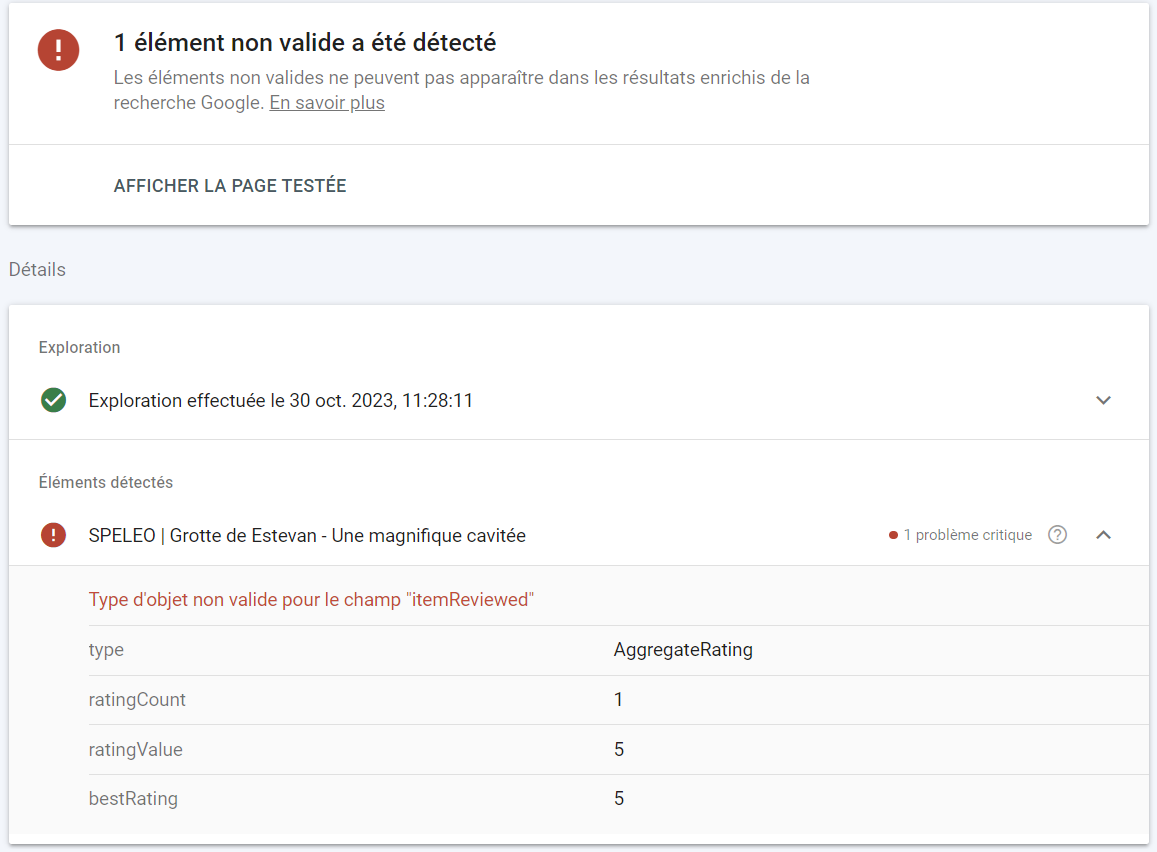Click the small red dot before "1 problème critique"
This screenshot has width=1157, height=852.
point(893,536)
